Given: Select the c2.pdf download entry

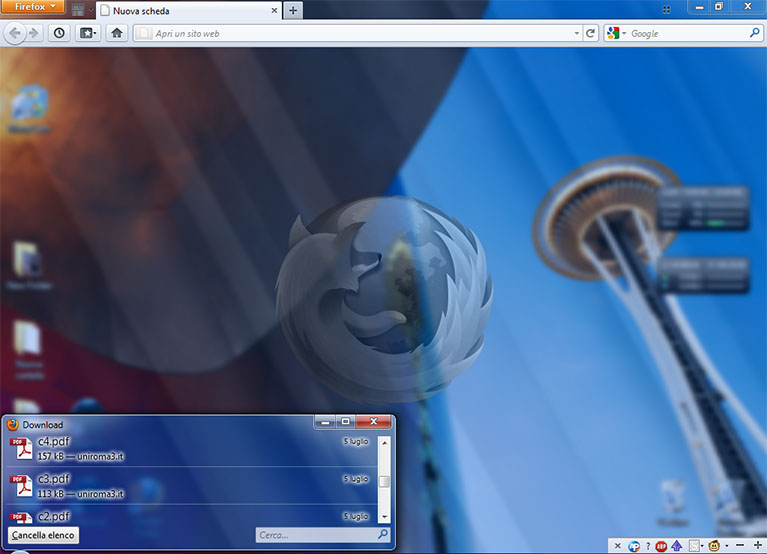Looking at the screenshot, I should (x=191, y=515).
